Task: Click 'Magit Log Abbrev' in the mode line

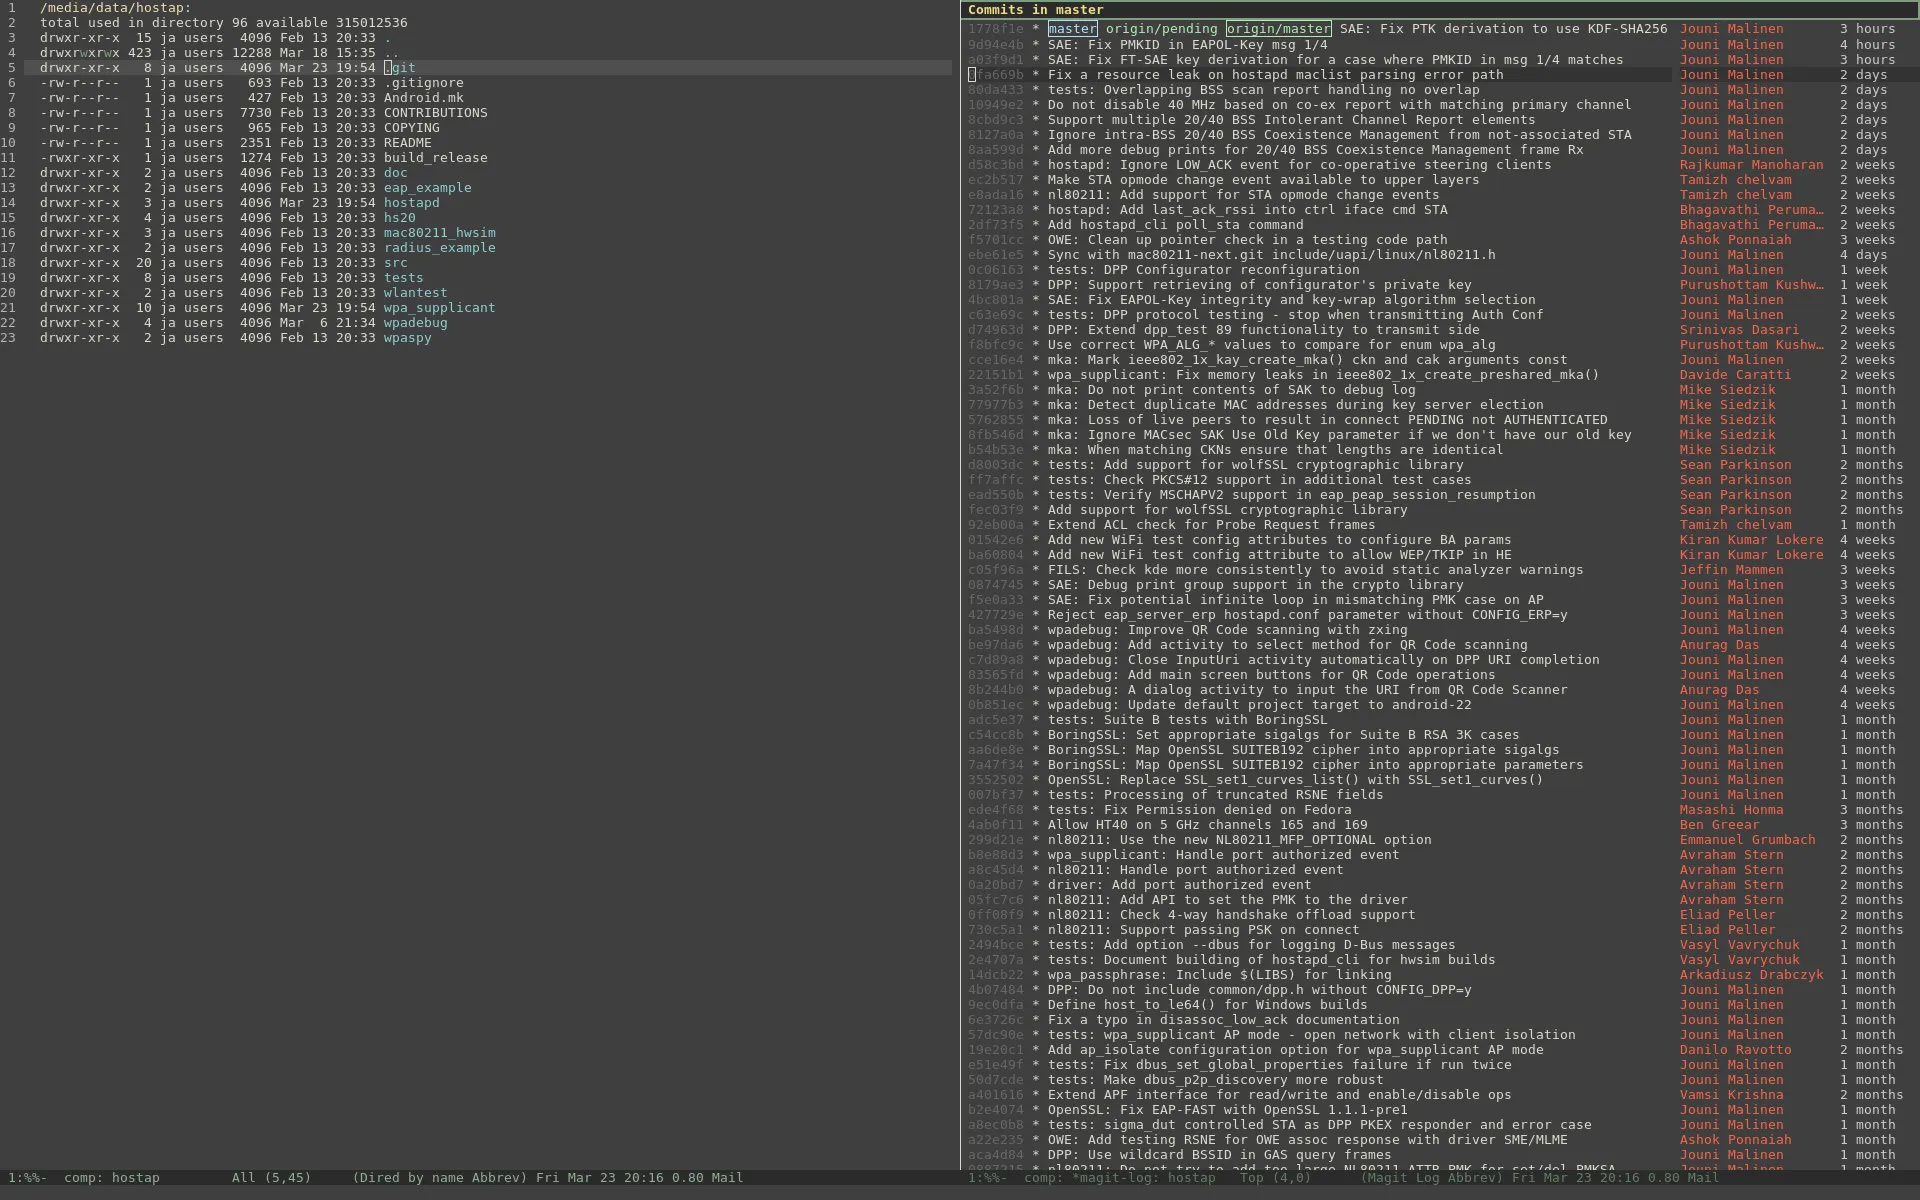Action: tap(1431, 1178)
